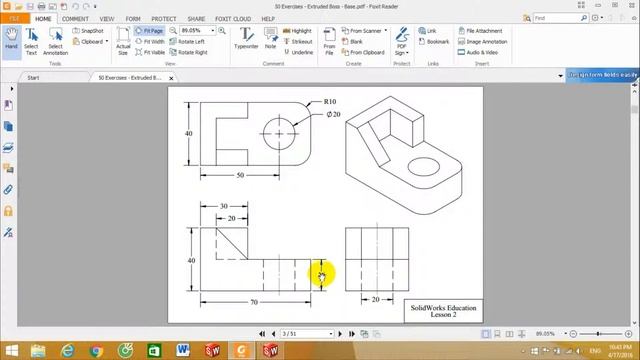
Task: Create PDF From File
Action: (x=329, y=41)
